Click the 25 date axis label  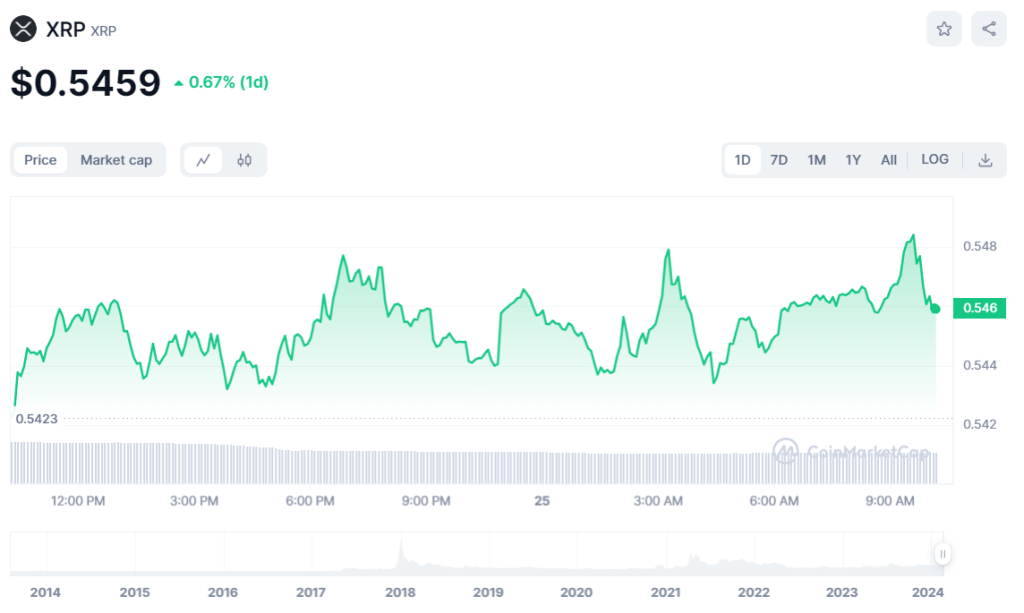pyautogui.click(x=541, y=501)
